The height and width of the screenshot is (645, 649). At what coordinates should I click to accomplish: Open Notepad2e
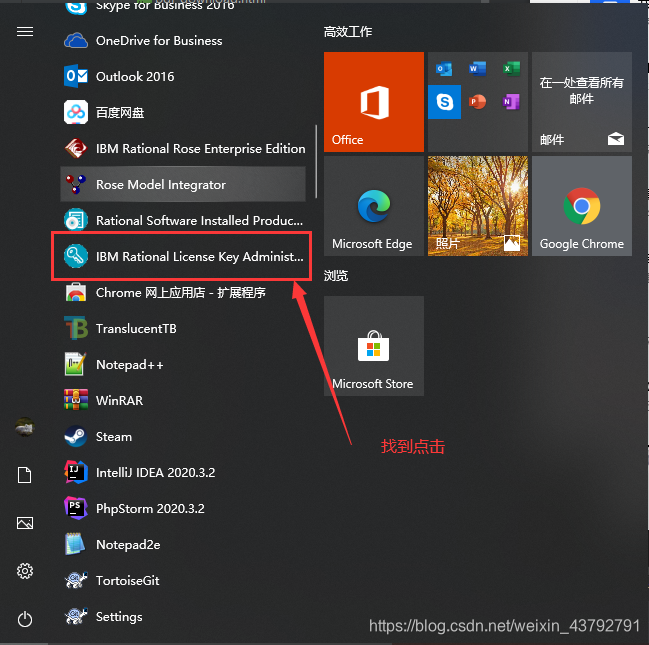[183, 544]
